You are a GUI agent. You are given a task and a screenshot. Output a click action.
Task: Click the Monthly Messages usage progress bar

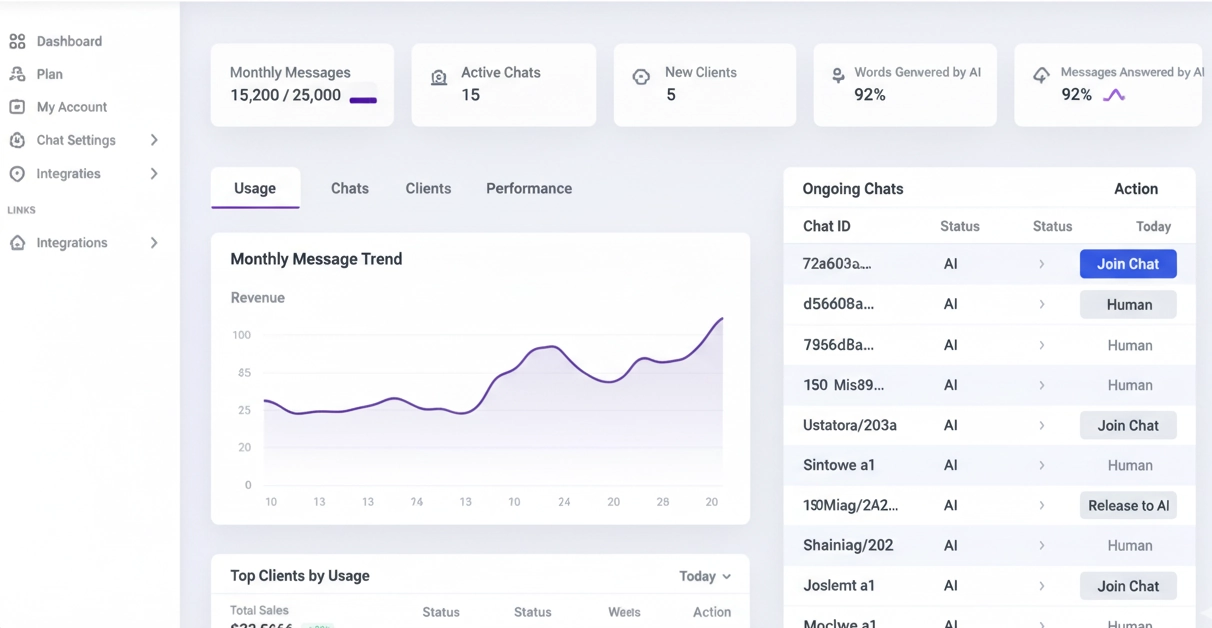coord(363,100)
